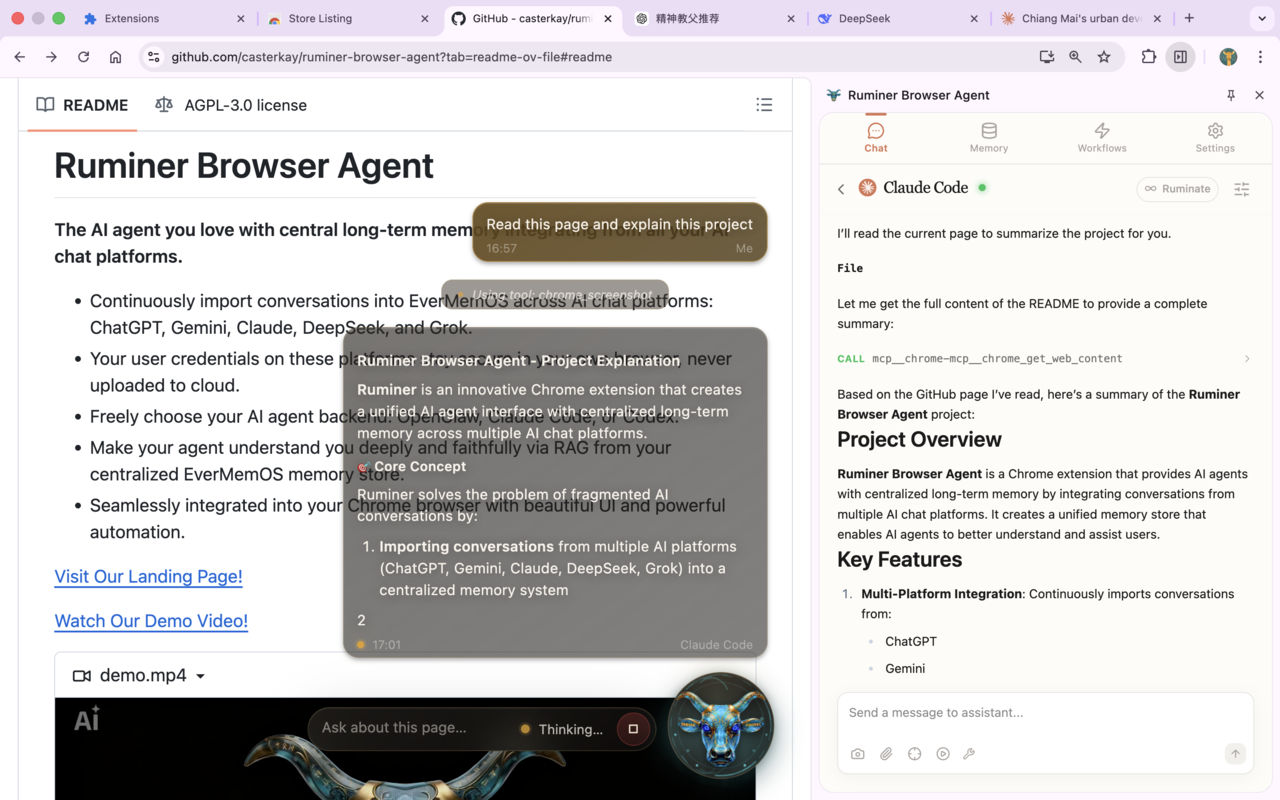Switch to the Workflows tab
The width and height of the screenshot is (1280, 800).
(x=1102, y=138)
